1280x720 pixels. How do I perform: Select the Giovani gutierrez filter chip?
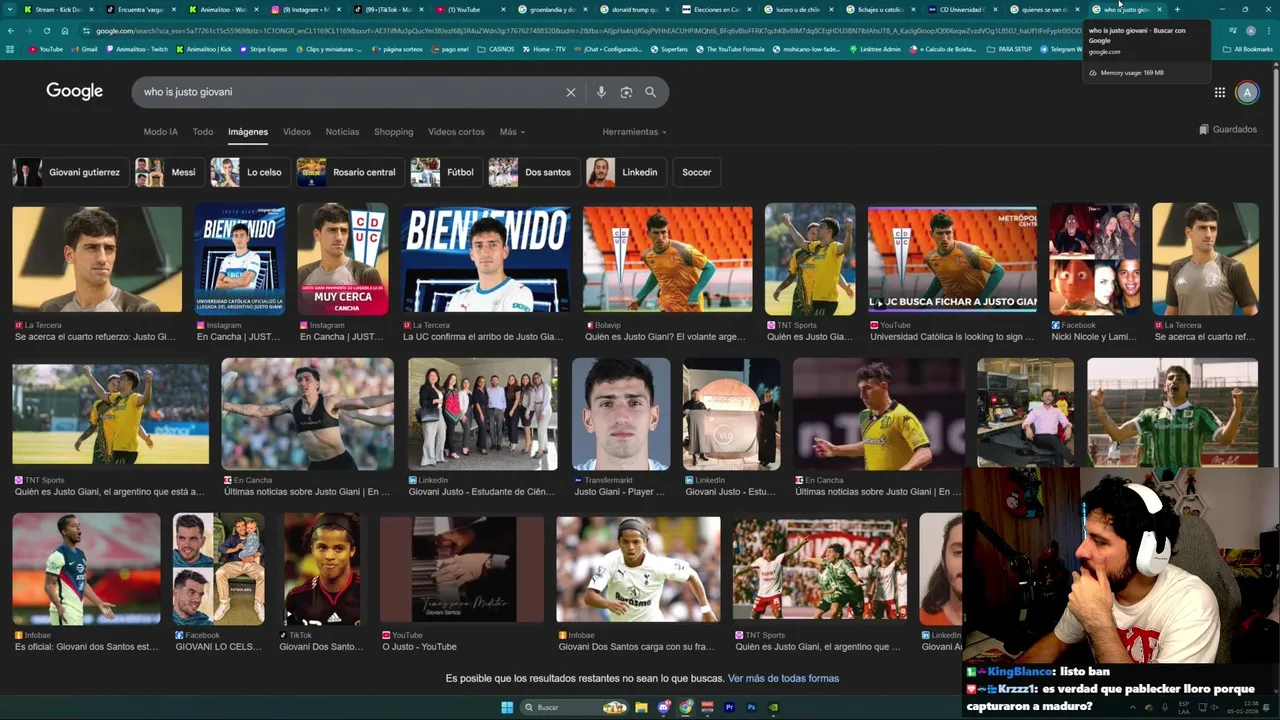pyautogui.click(x=70, y=172)
